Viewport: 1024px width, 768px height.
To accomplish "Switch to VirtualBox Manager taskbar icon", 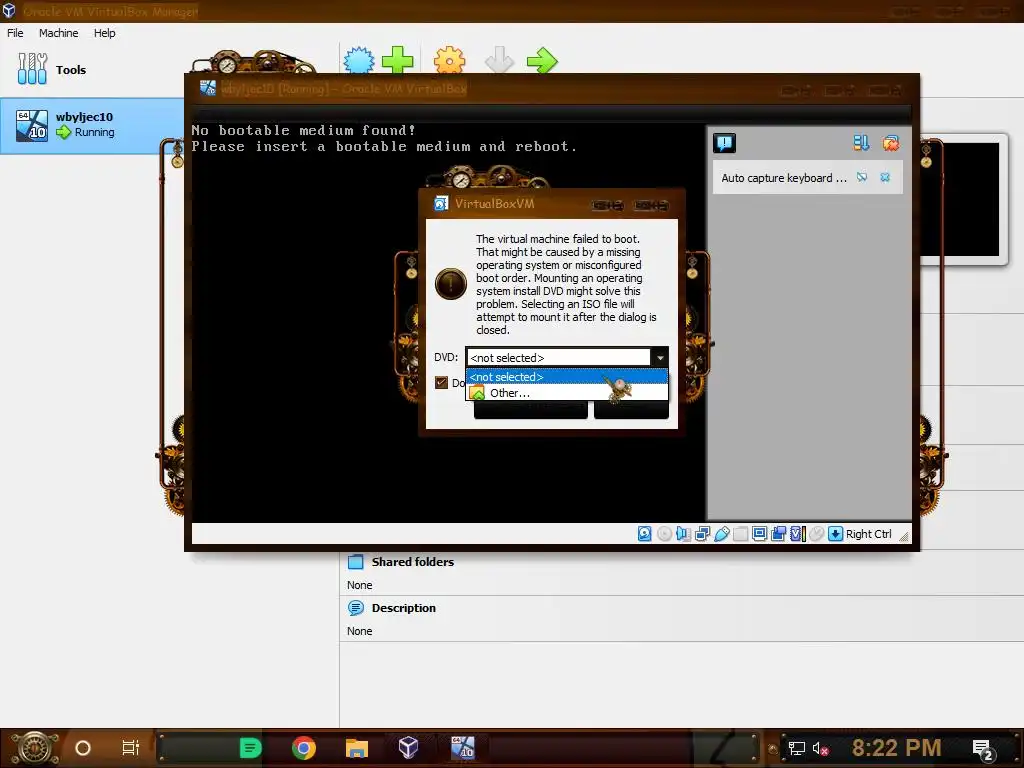I will click(x=408, y=747).
